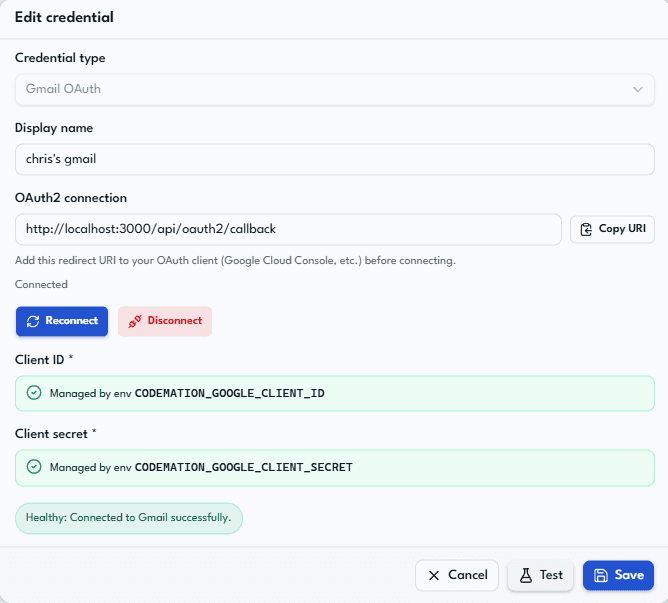The image size is (668, 603).
Task: Click the Save button
Action: click(x=618, y=575)
